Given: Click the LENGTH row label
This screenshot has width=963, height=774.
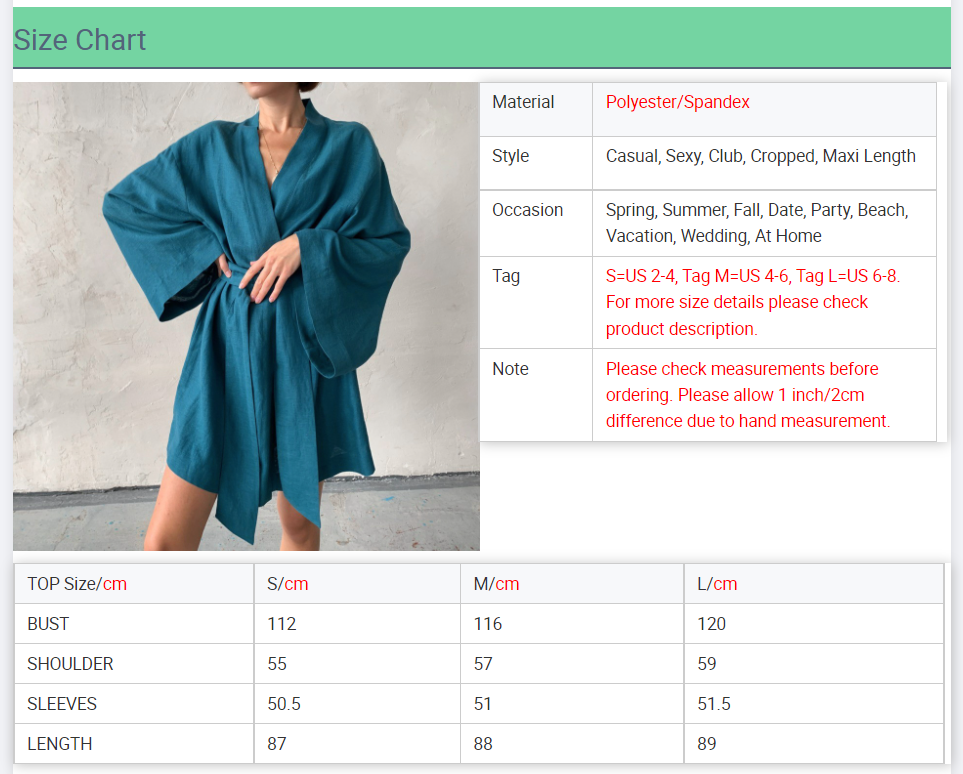Looking at the screenshot, I should point(60,743).
